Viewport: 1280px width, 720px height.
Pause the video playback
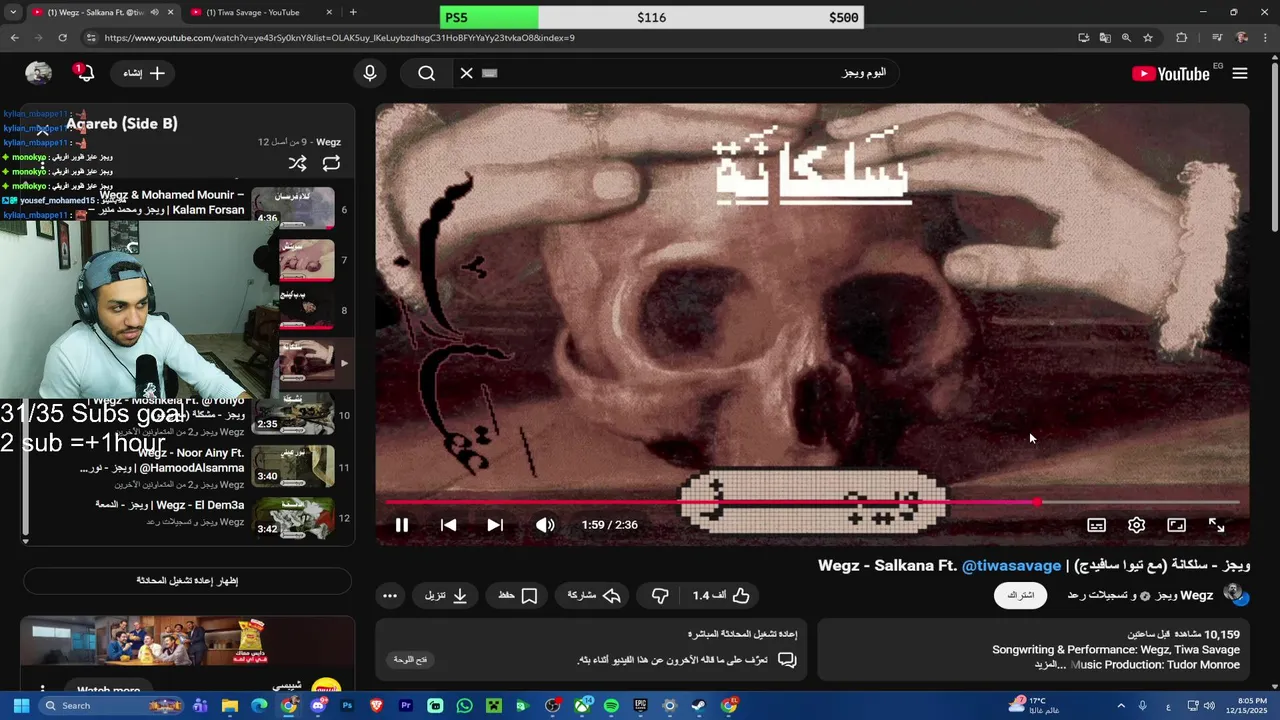(x=401, y=525)
